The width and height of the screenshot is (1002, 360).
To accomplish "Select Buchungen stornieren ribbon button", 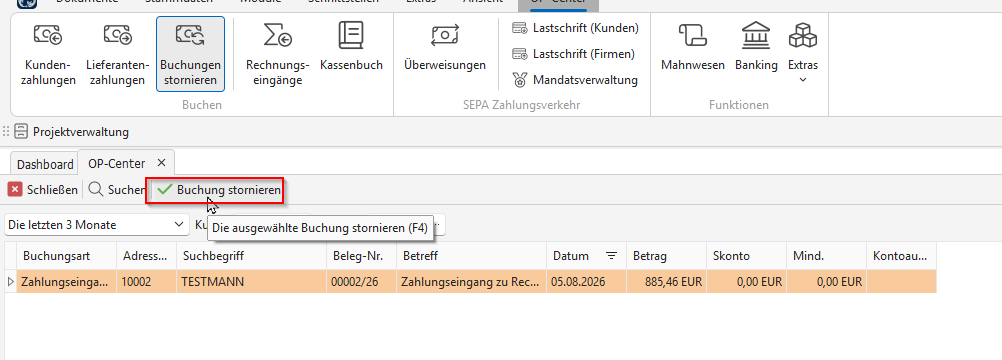I will tap(190, 55).
